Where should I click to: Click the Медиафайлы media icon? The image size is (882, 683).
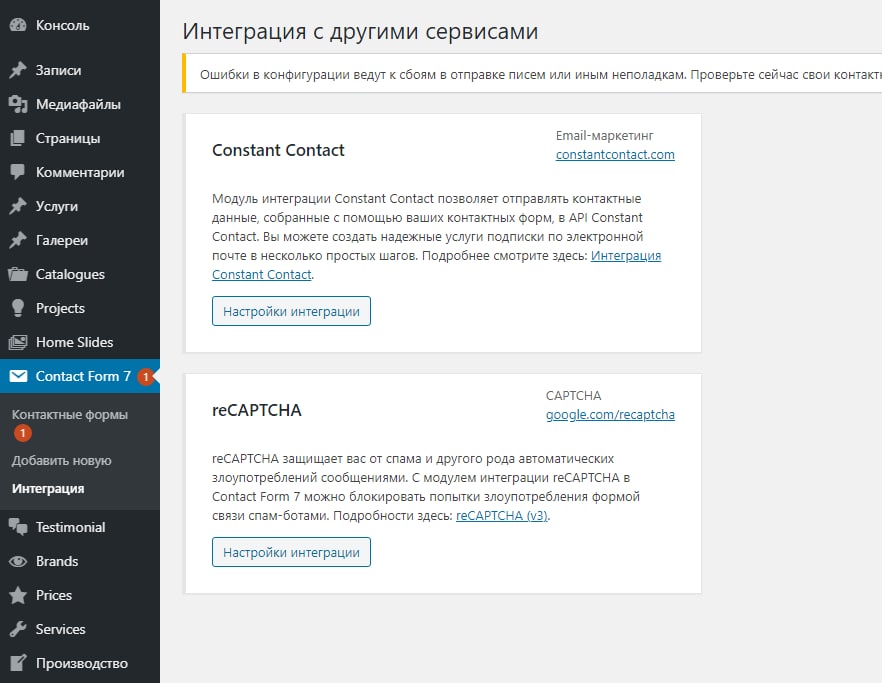pos(17,105)
